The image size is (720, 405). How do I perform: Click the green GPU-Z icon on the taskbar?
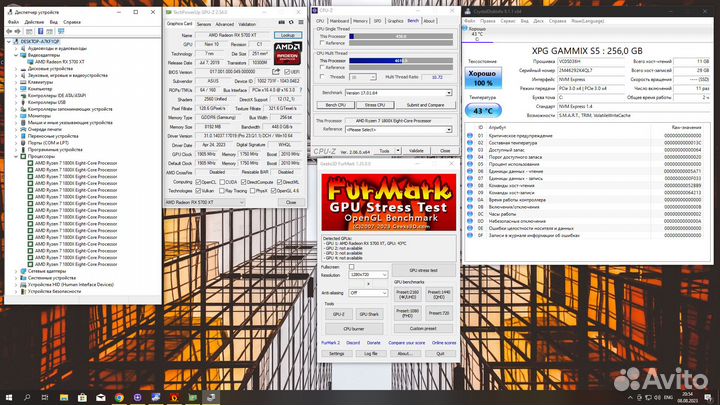click(193, 397)
